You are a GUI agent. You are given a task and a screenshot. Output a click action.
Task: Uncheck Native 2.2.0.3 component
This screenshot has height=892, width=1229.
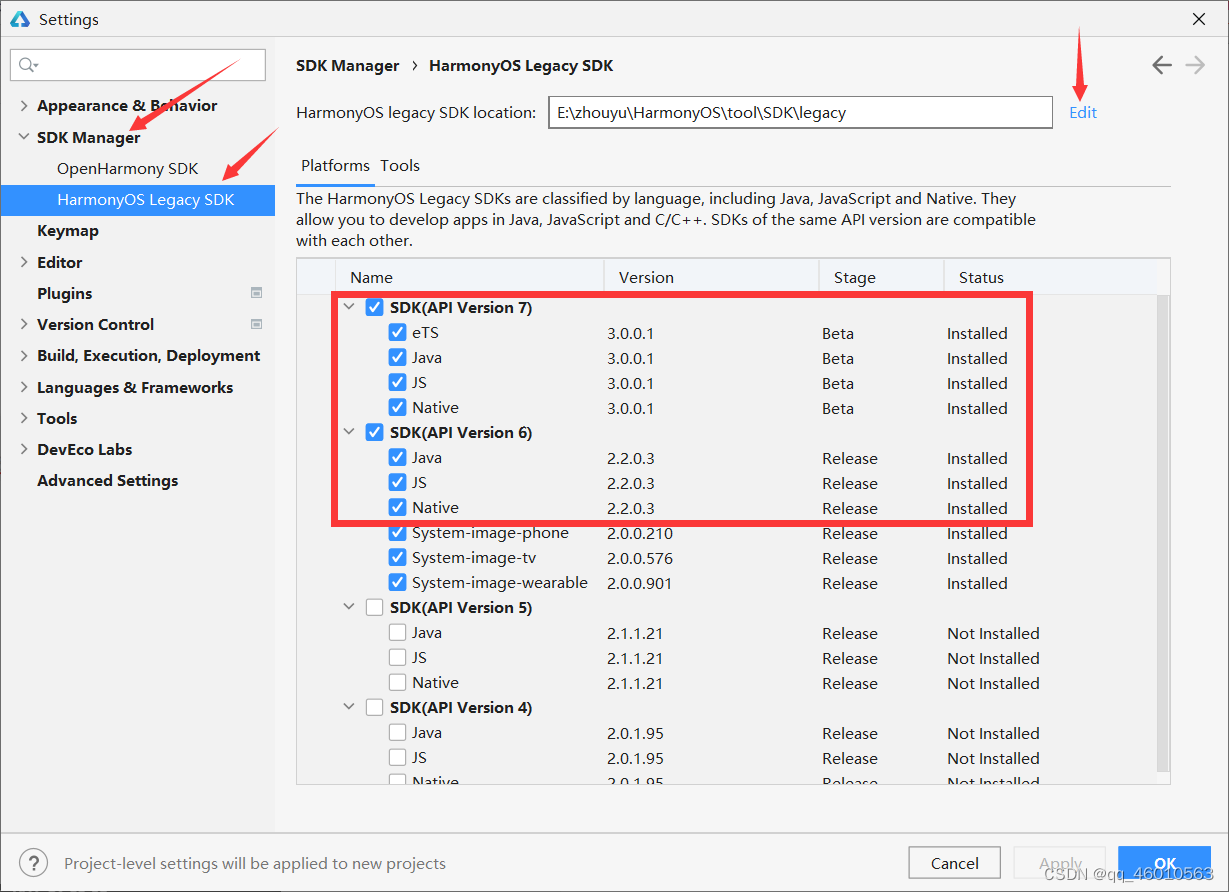(x=397, y=508)
